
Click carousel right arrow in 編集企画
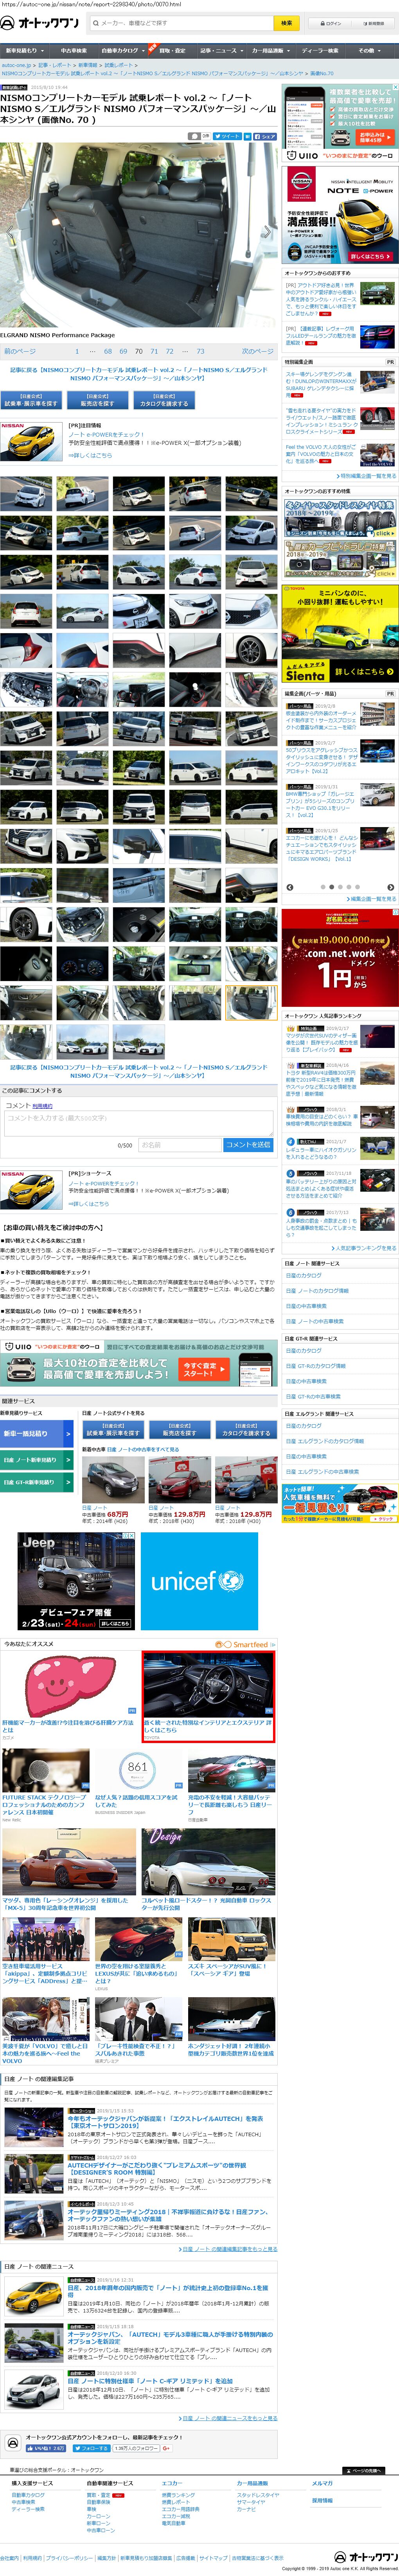pyautogui.click(x=390, y=887)
